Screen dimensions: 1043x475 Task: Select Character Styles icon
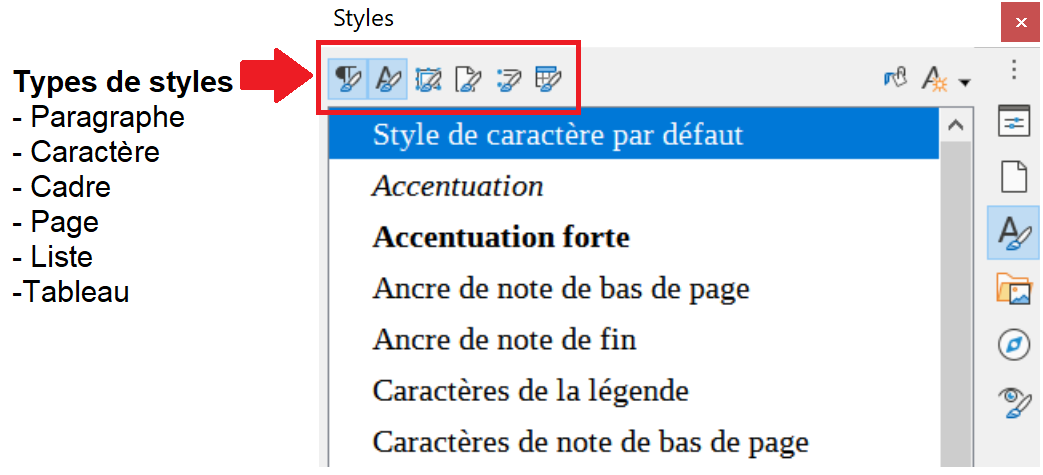[388, 79]
